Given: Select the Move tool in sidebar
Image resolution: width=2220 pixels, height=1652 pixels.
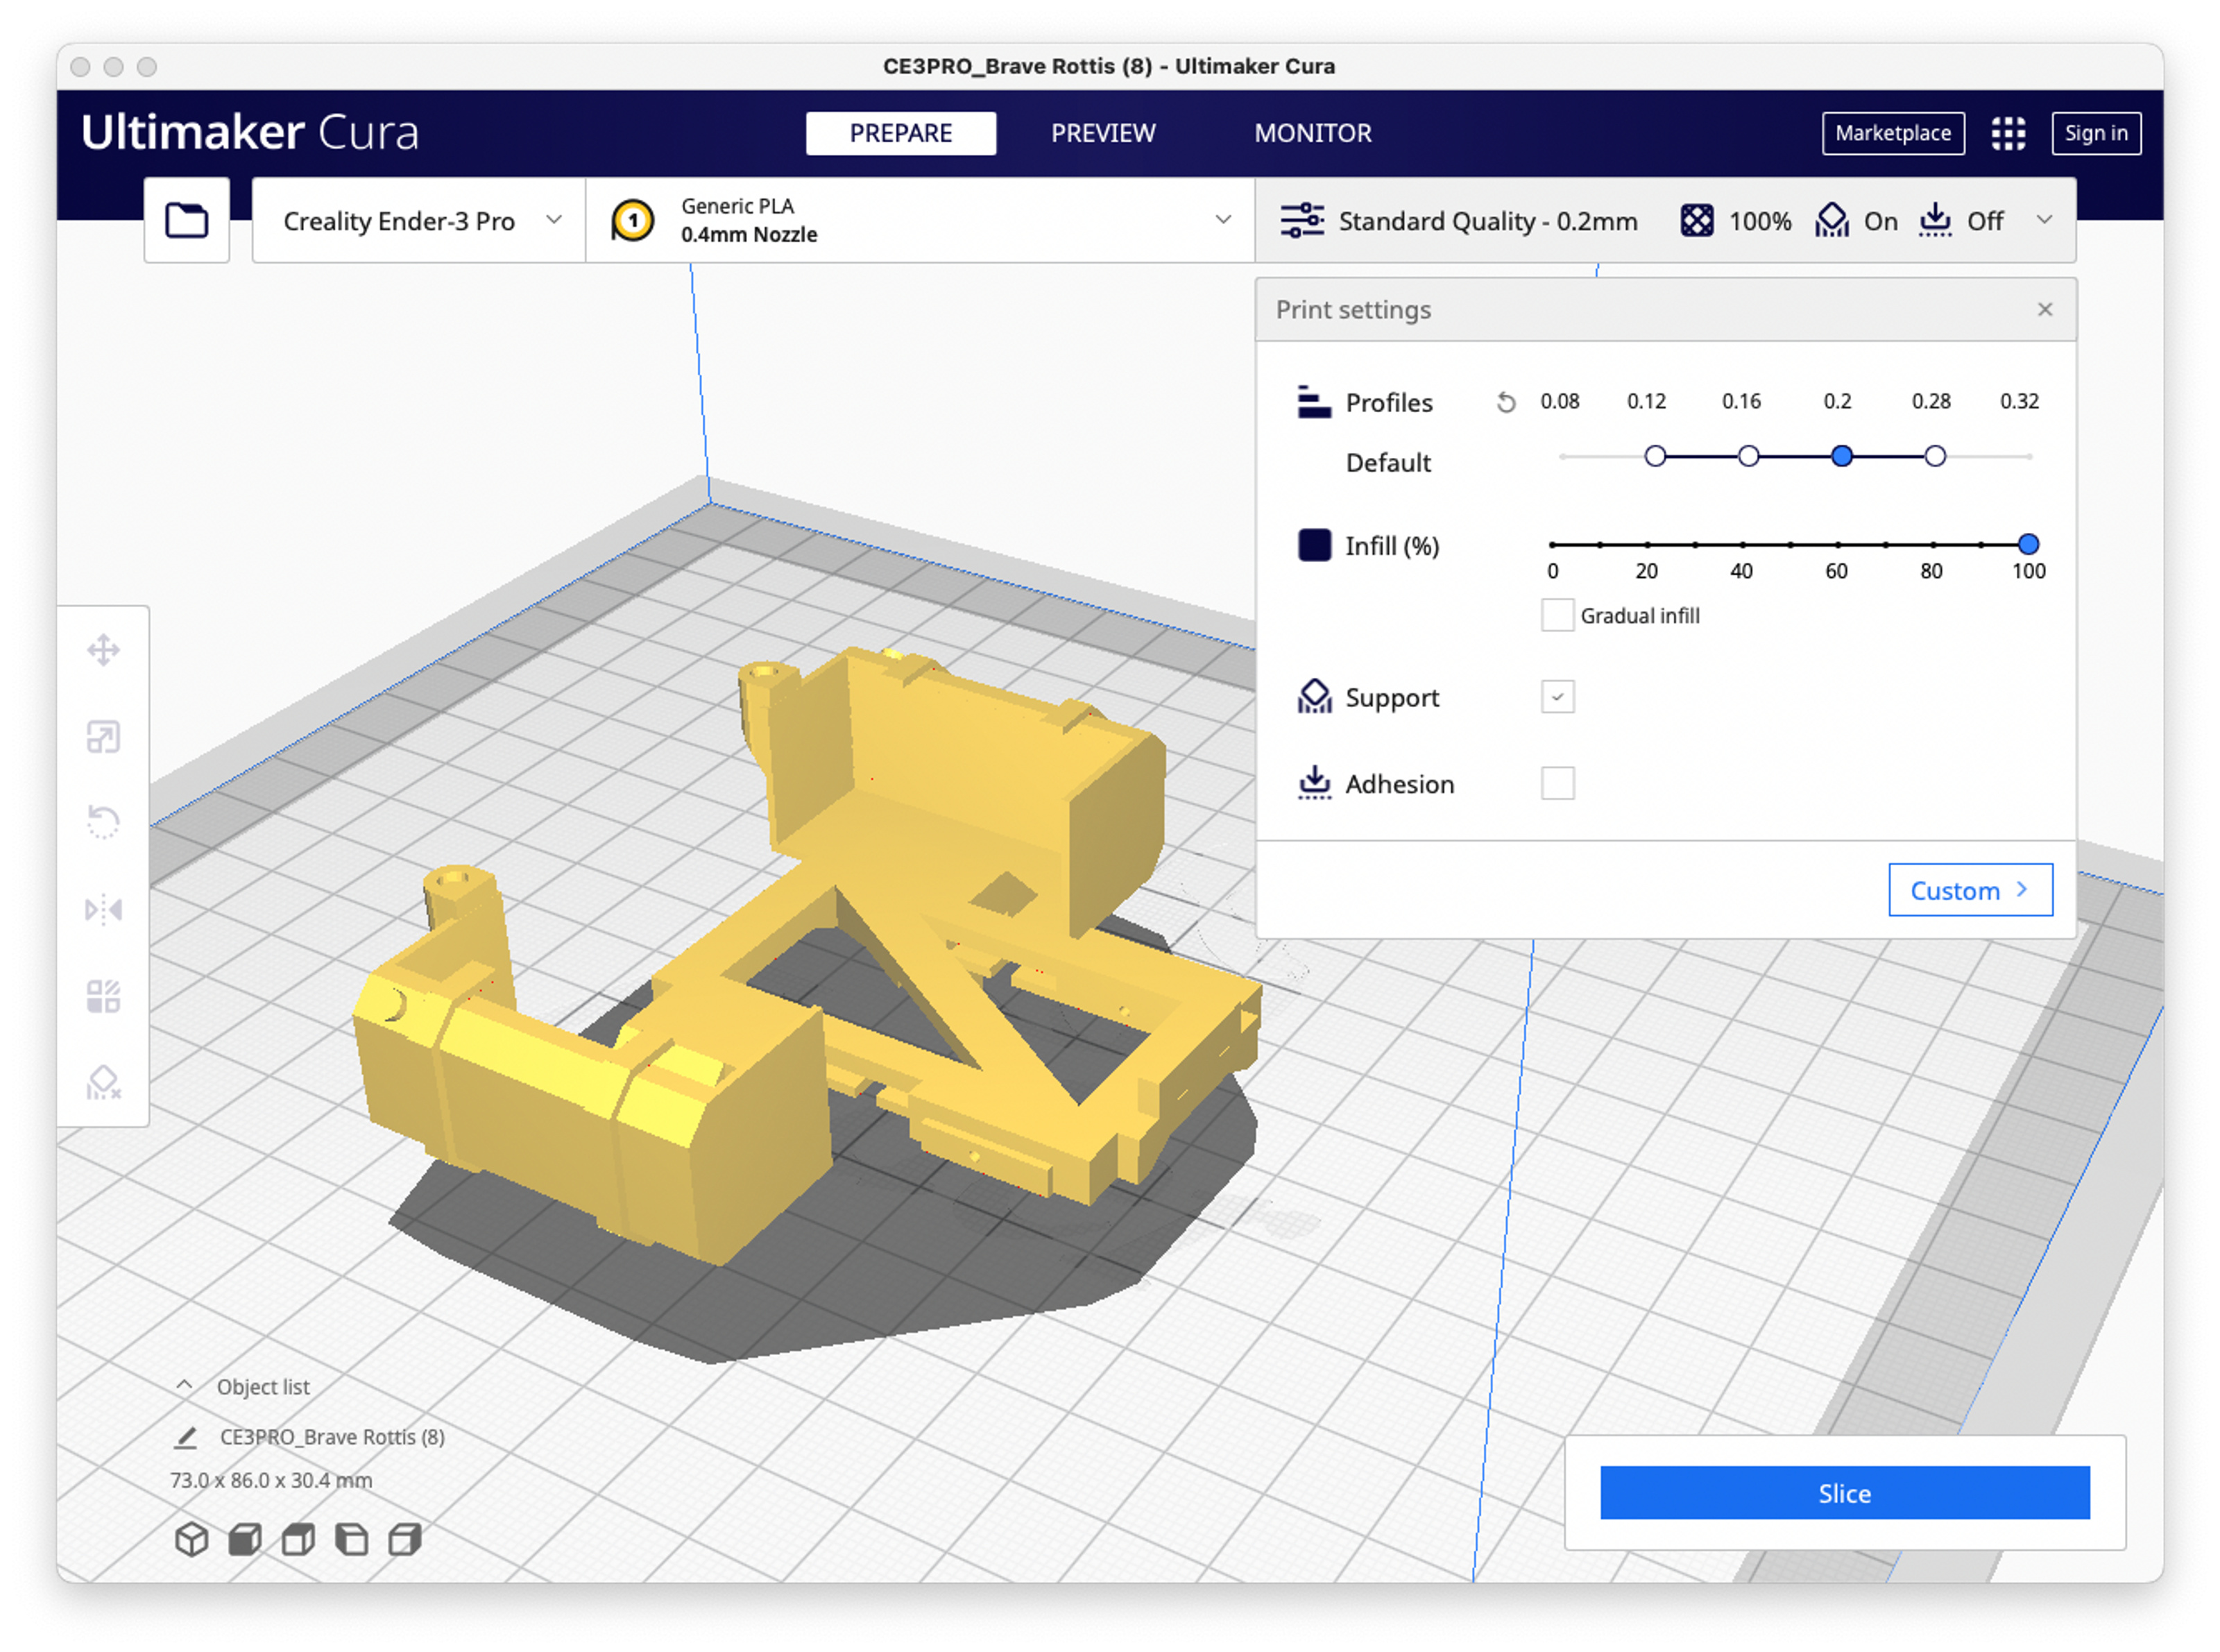Looking at the screenshot, I should (x=103, y=651).
